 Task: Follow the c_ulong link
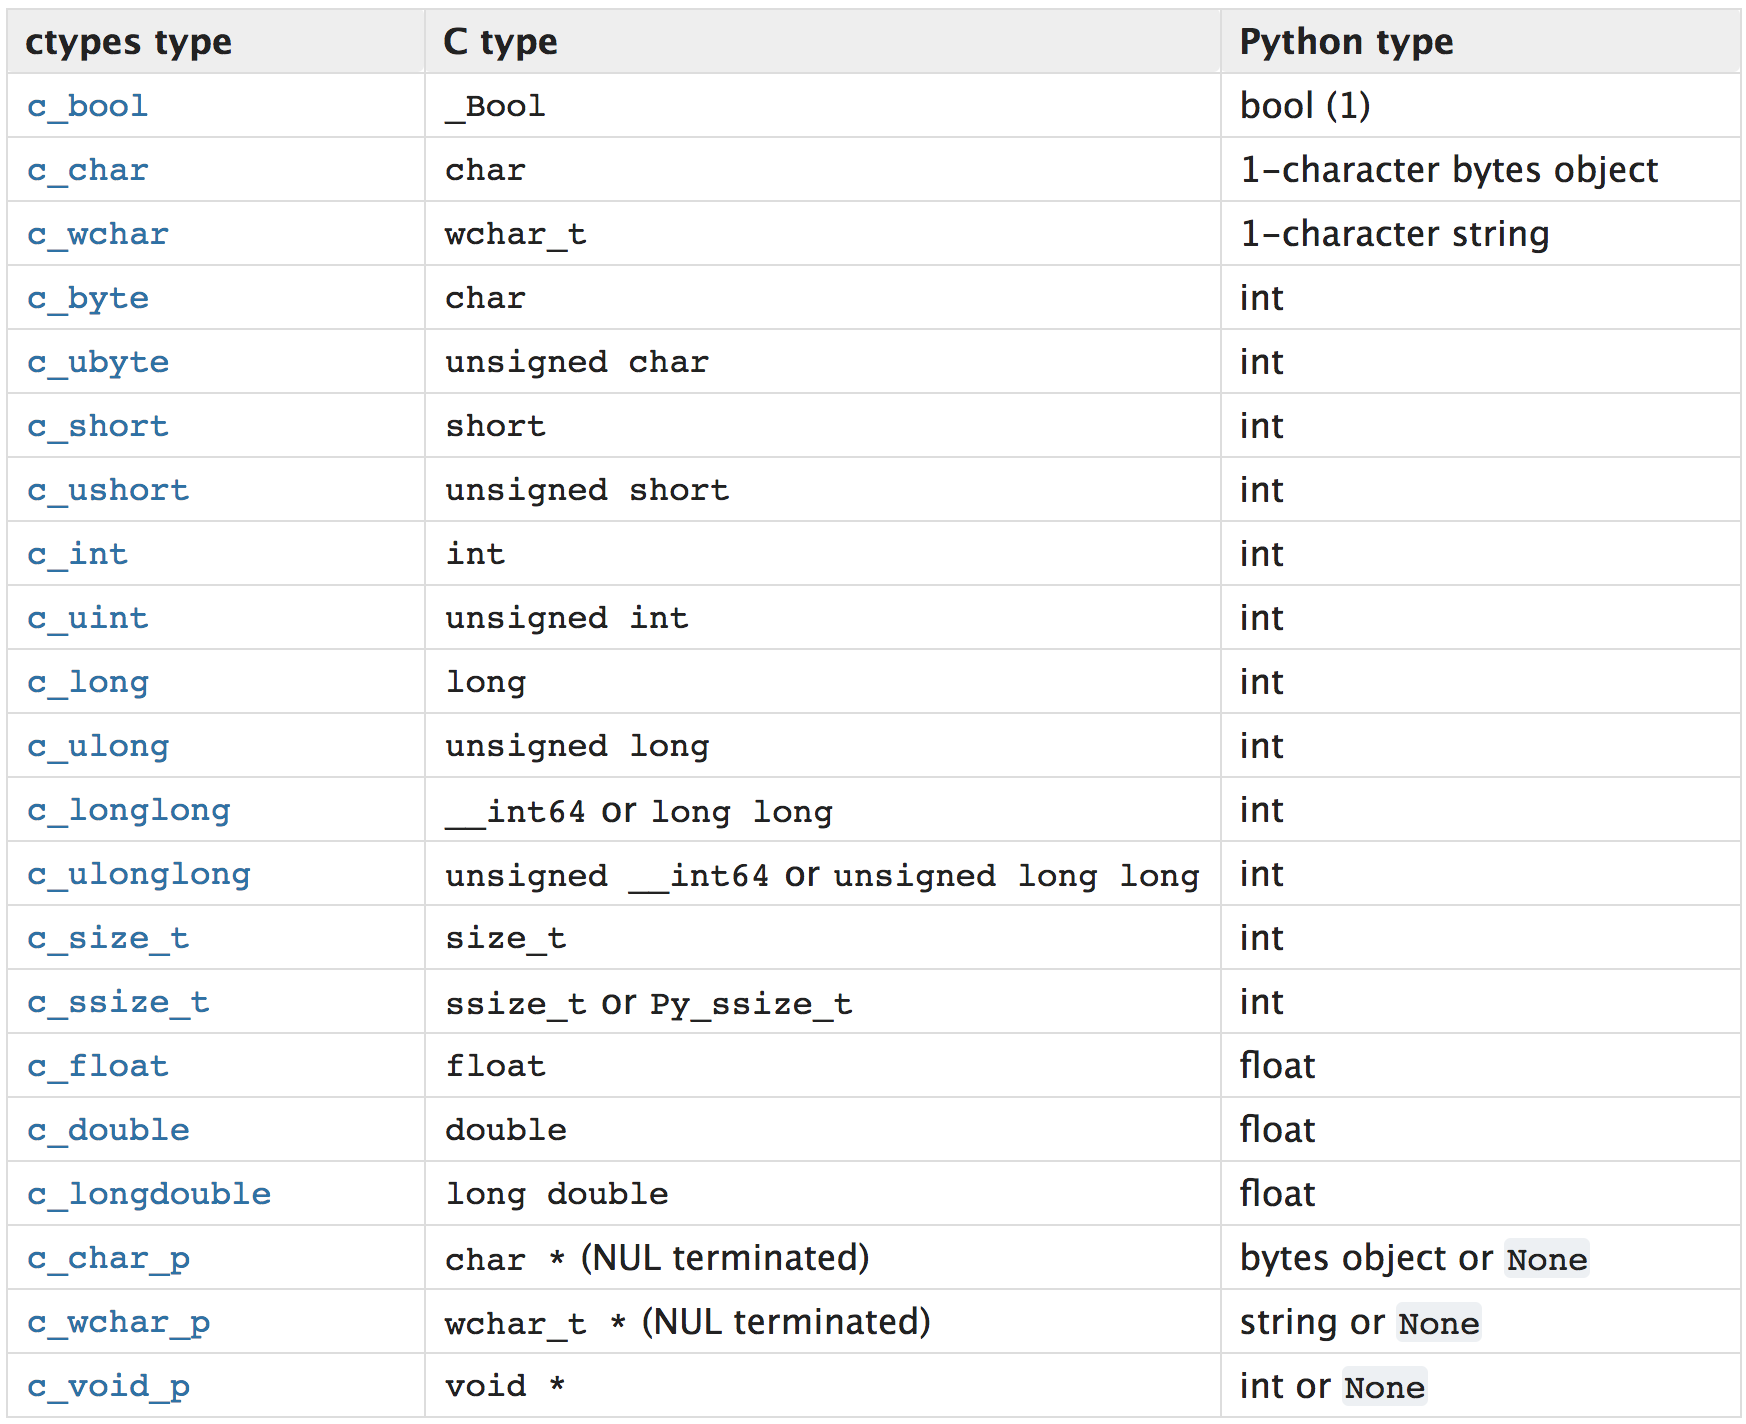98,746
